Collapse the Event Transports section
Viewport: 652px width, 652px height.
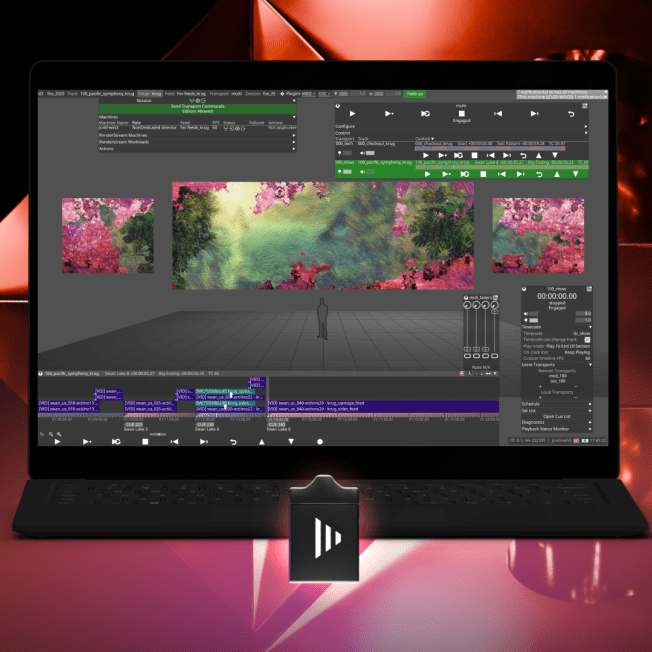click(x=590, y=365)
